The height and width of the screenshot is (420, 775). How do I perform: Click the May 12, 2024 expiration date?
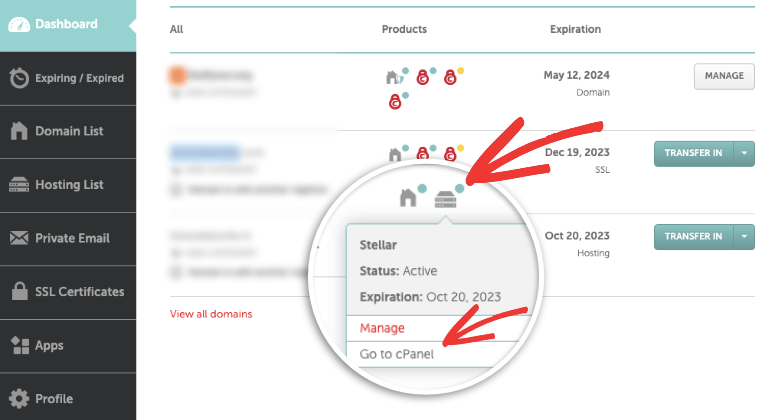(x=576, y=75)
